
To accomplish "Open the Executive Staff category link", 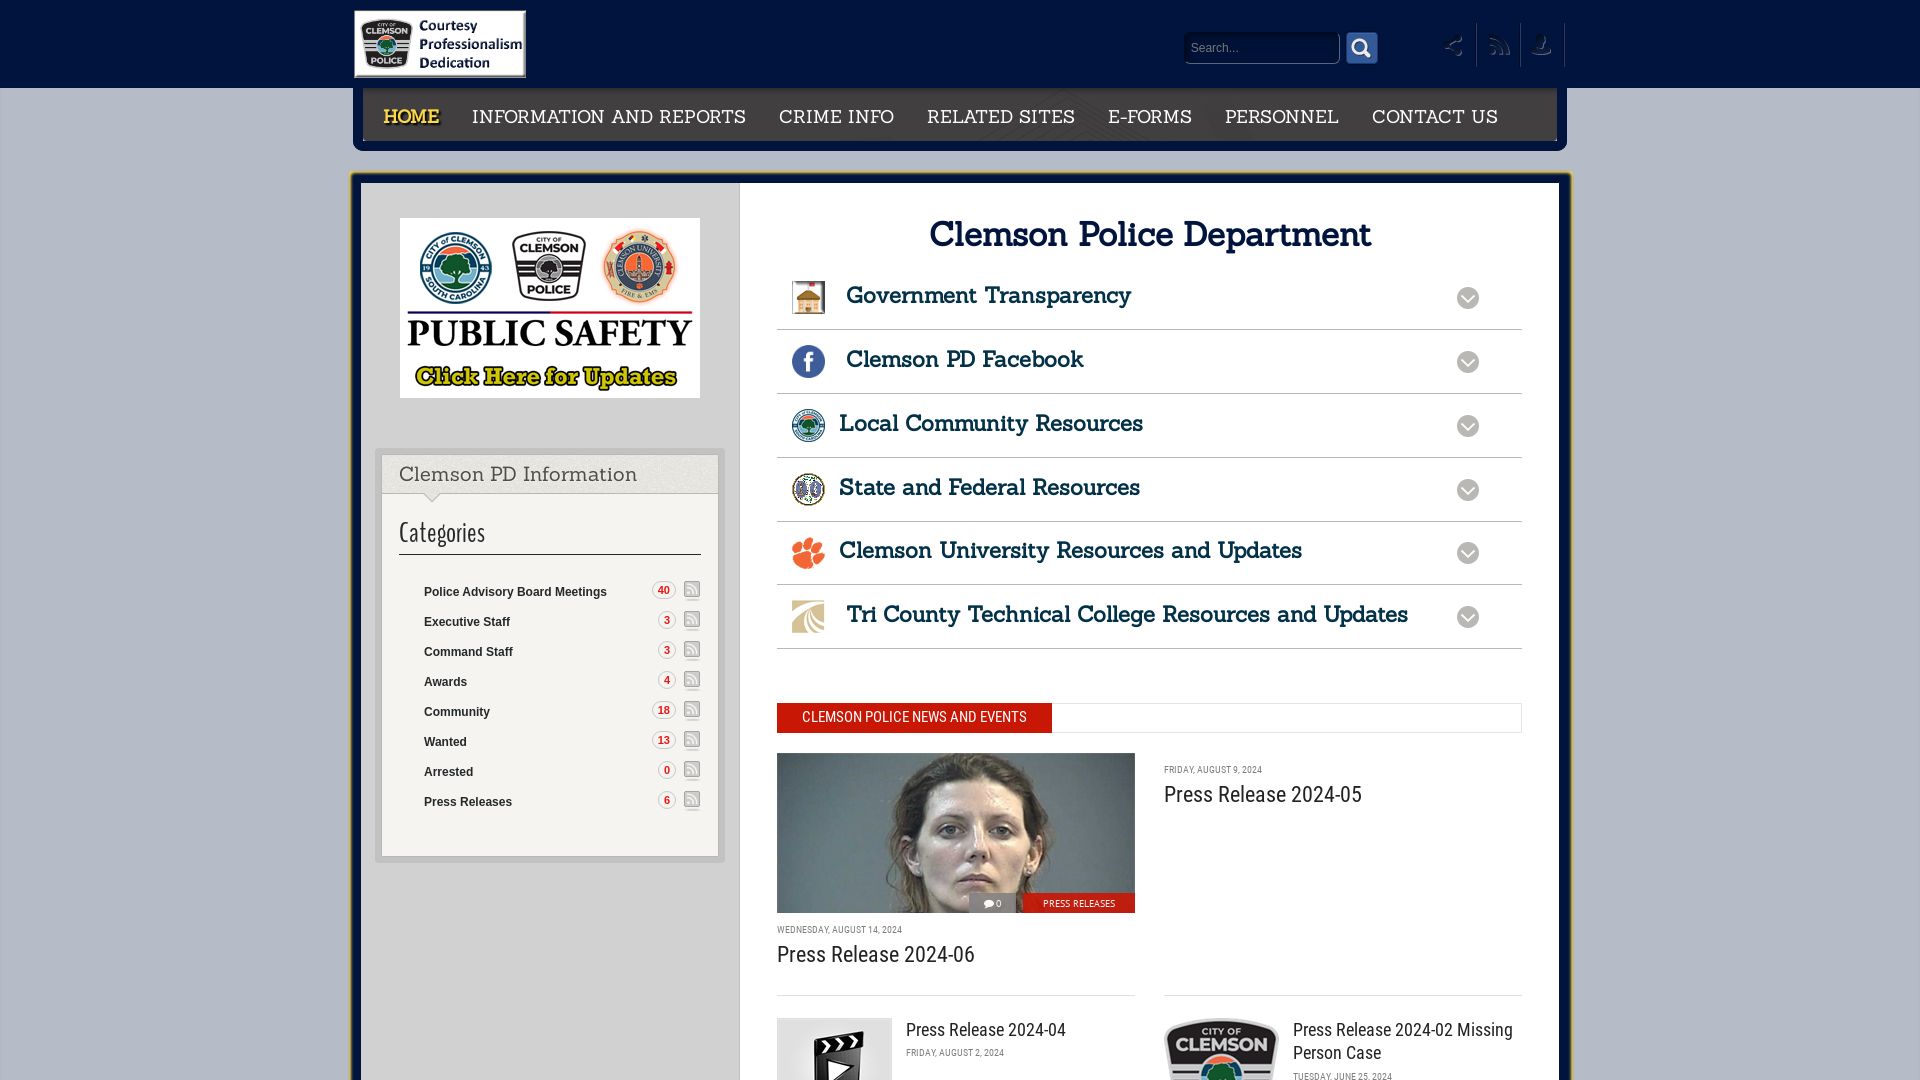I will pos(467,622).
